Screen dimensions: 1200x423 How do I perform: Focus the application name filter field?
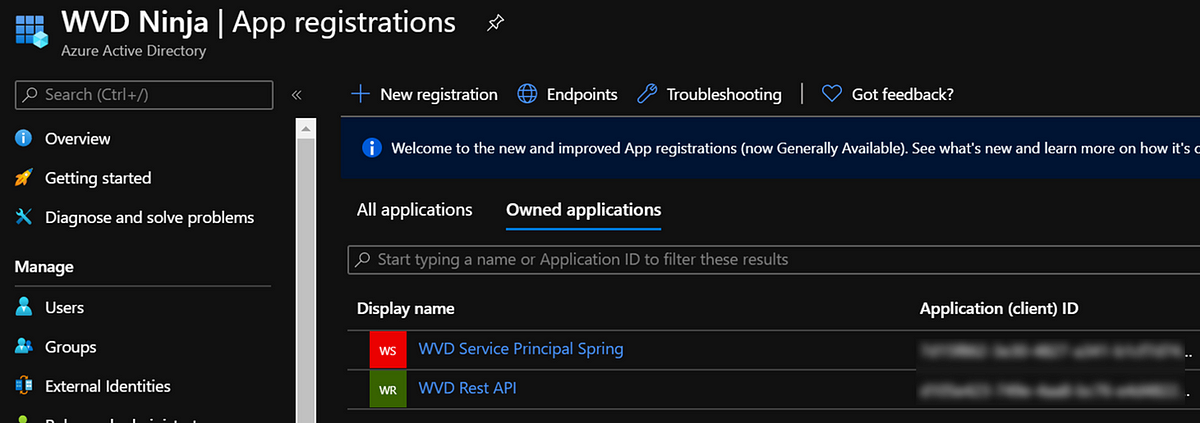pyautogui.click(x=773, y=259)
